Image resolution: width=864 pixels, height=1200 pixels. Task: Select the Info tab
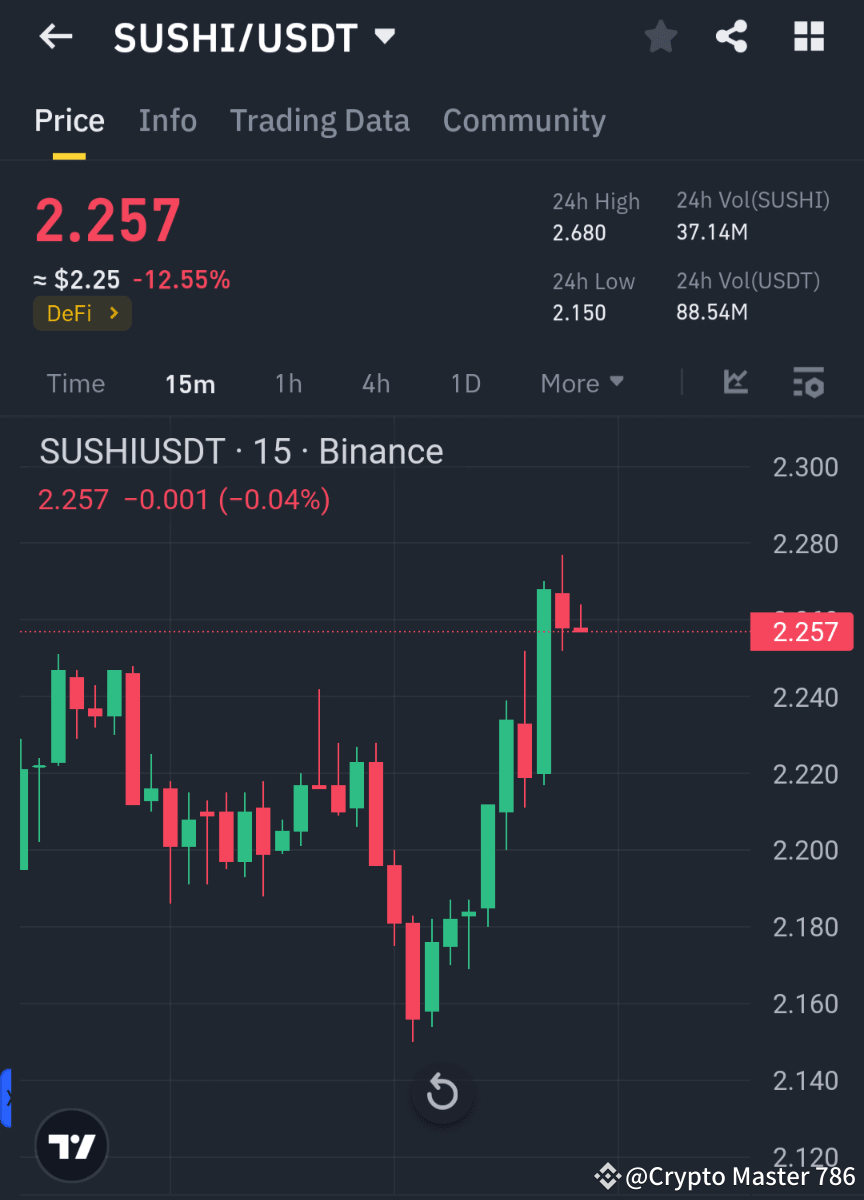(x=167, y=120)
